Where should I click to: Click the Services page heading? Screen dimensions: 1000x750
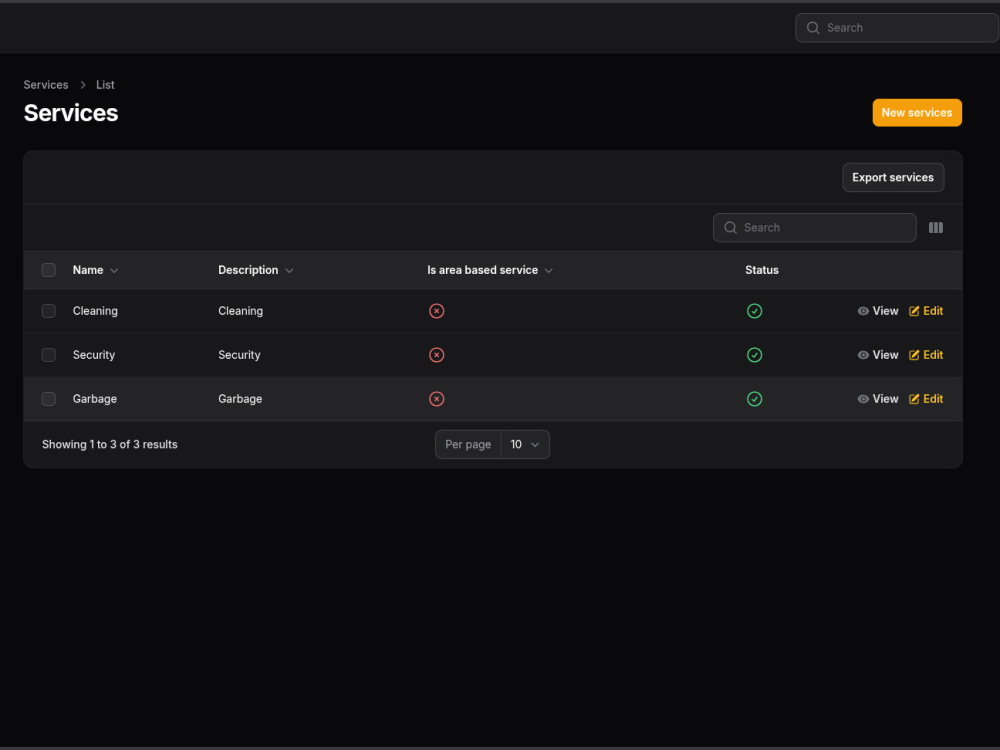pyautogui.click(x=71, y=113)
